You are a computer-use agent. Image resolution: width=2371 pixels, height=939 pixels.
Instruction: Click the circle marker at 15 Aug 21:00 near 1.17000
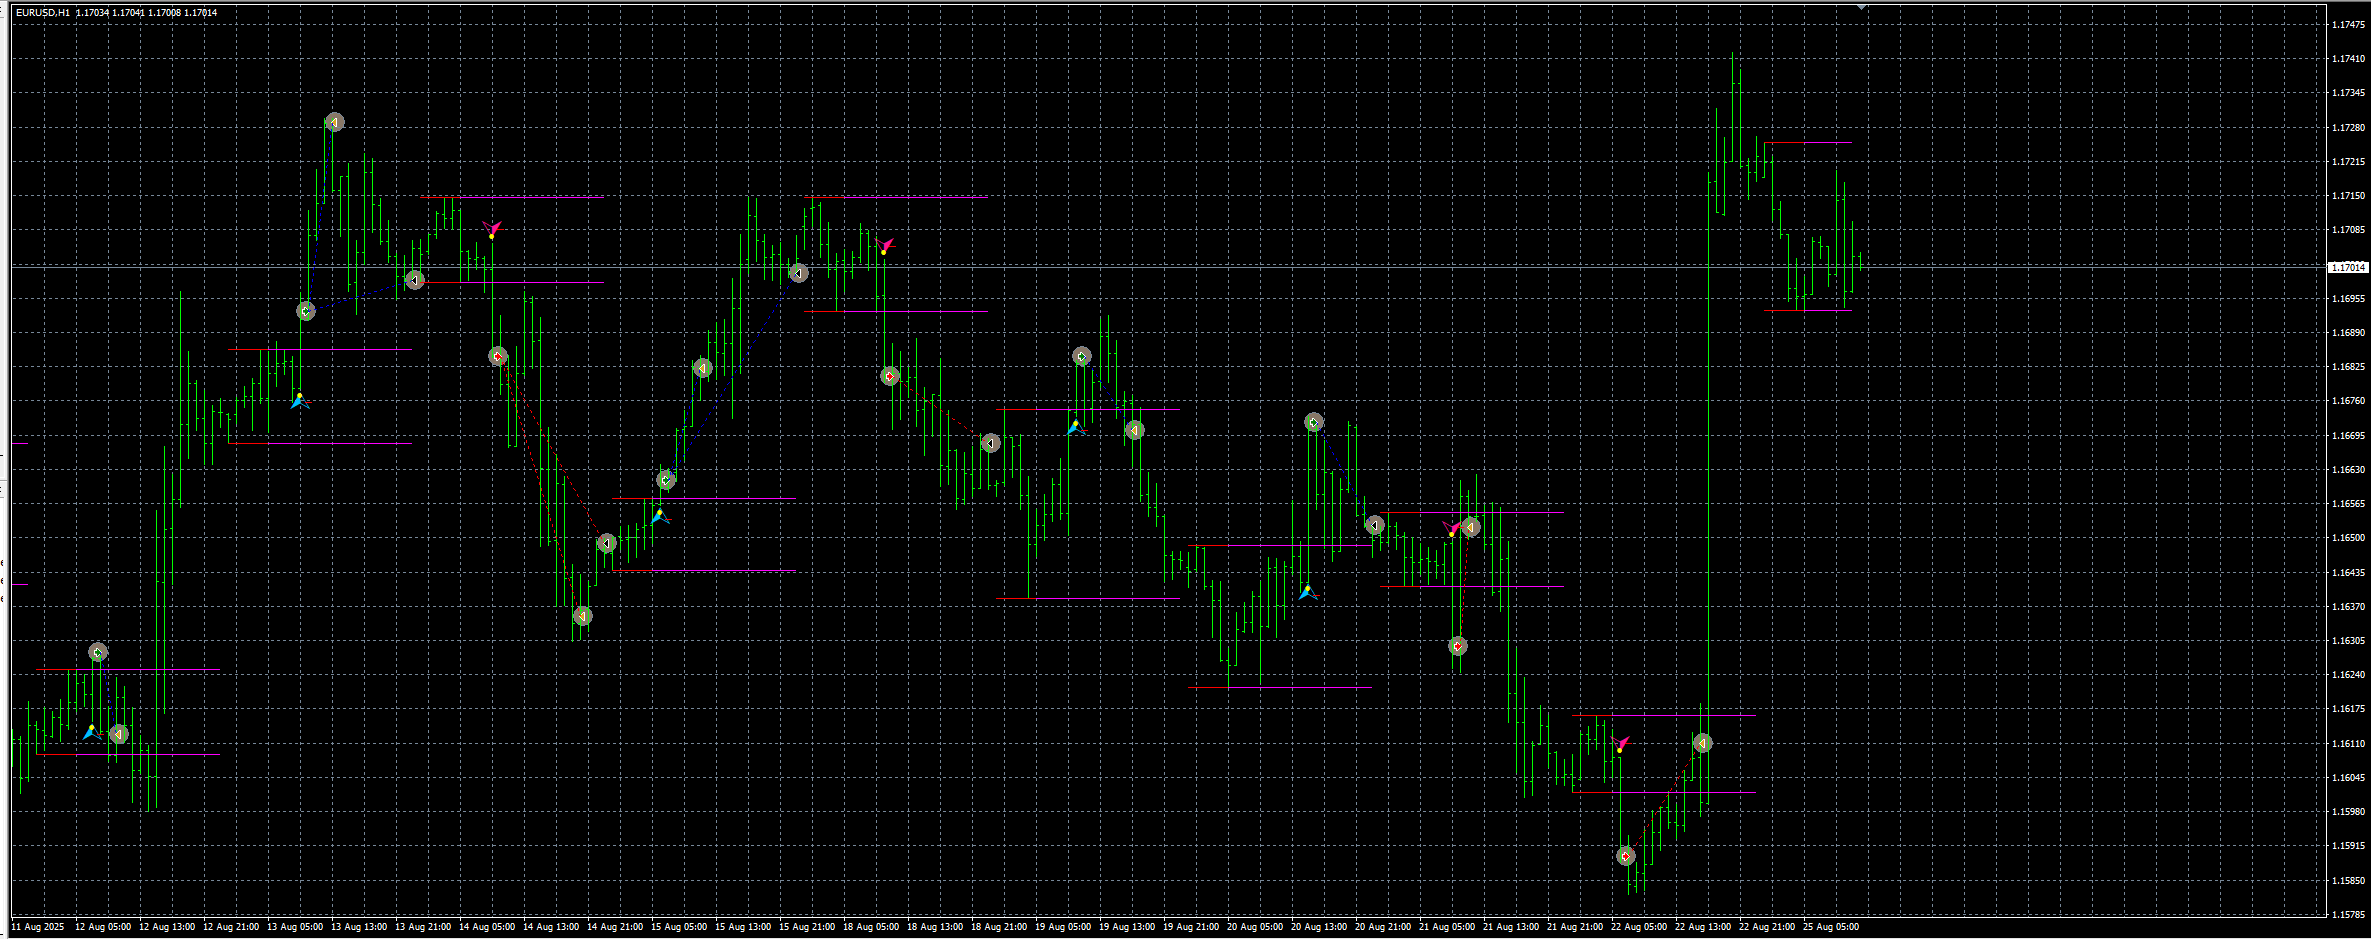click(x=798, y=273)
